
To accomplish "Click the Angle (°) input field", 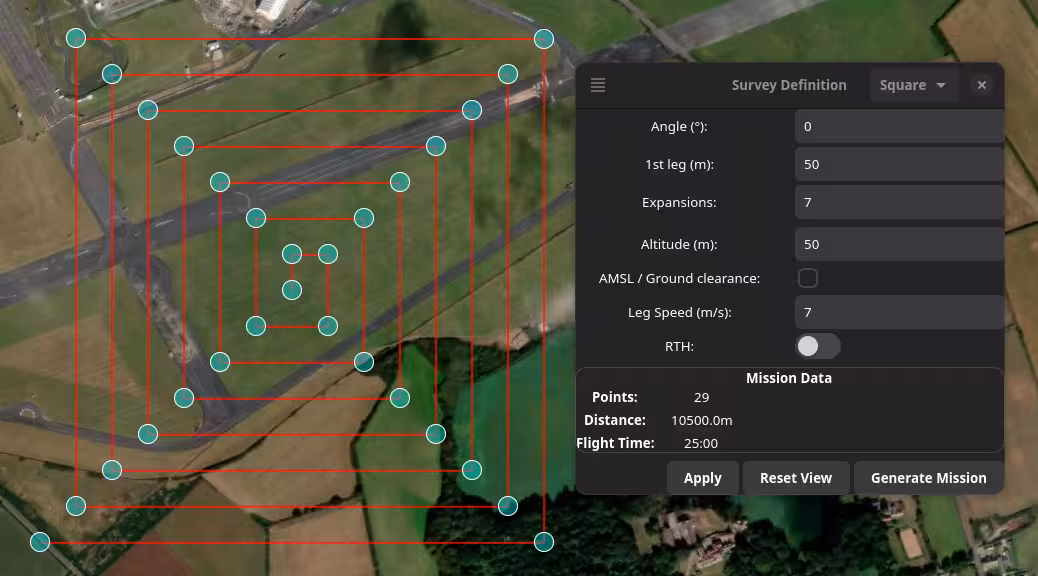I will [898, 126].
